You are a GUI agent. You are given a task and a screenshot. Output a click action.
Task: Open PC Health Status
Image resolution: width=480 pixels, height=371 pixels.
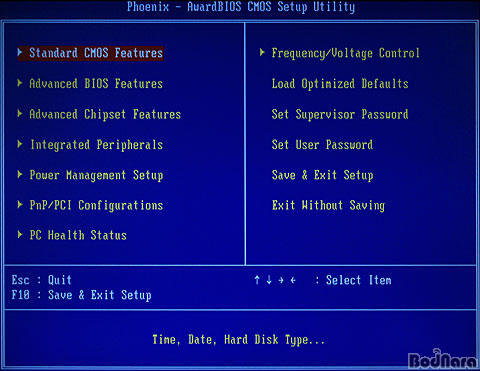coord(78,235)
